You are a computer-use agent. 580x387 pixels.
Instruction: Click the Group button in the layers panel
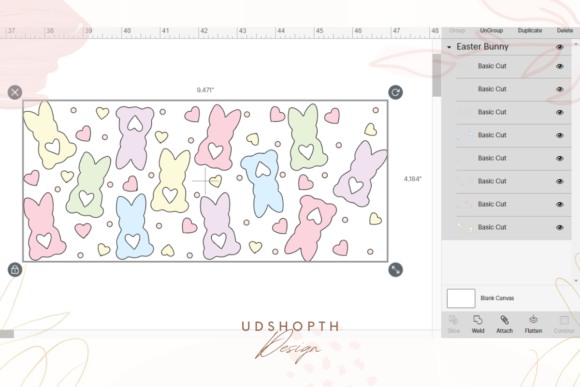click(457, 30)
